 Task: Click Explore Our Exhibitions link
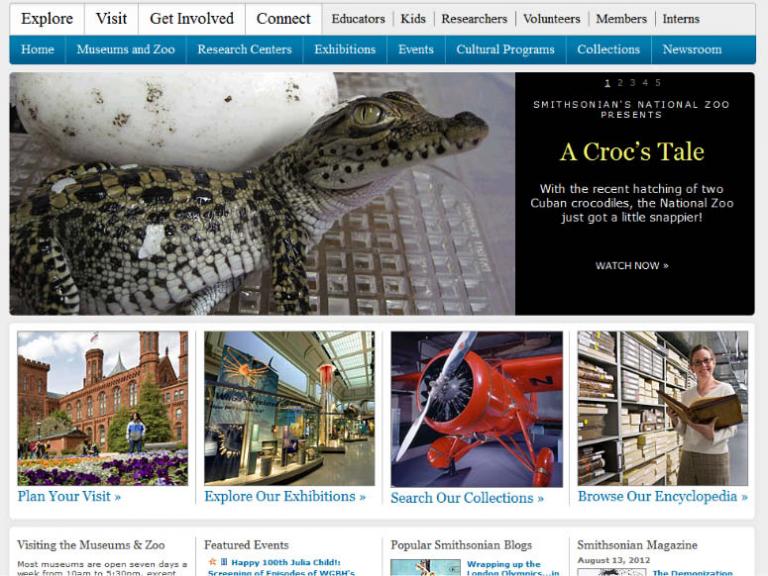pos(285,496)
